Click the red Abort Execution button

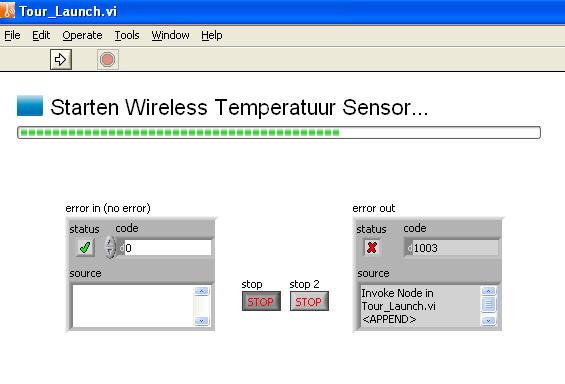pyautogui.click(x=107, y=59)
